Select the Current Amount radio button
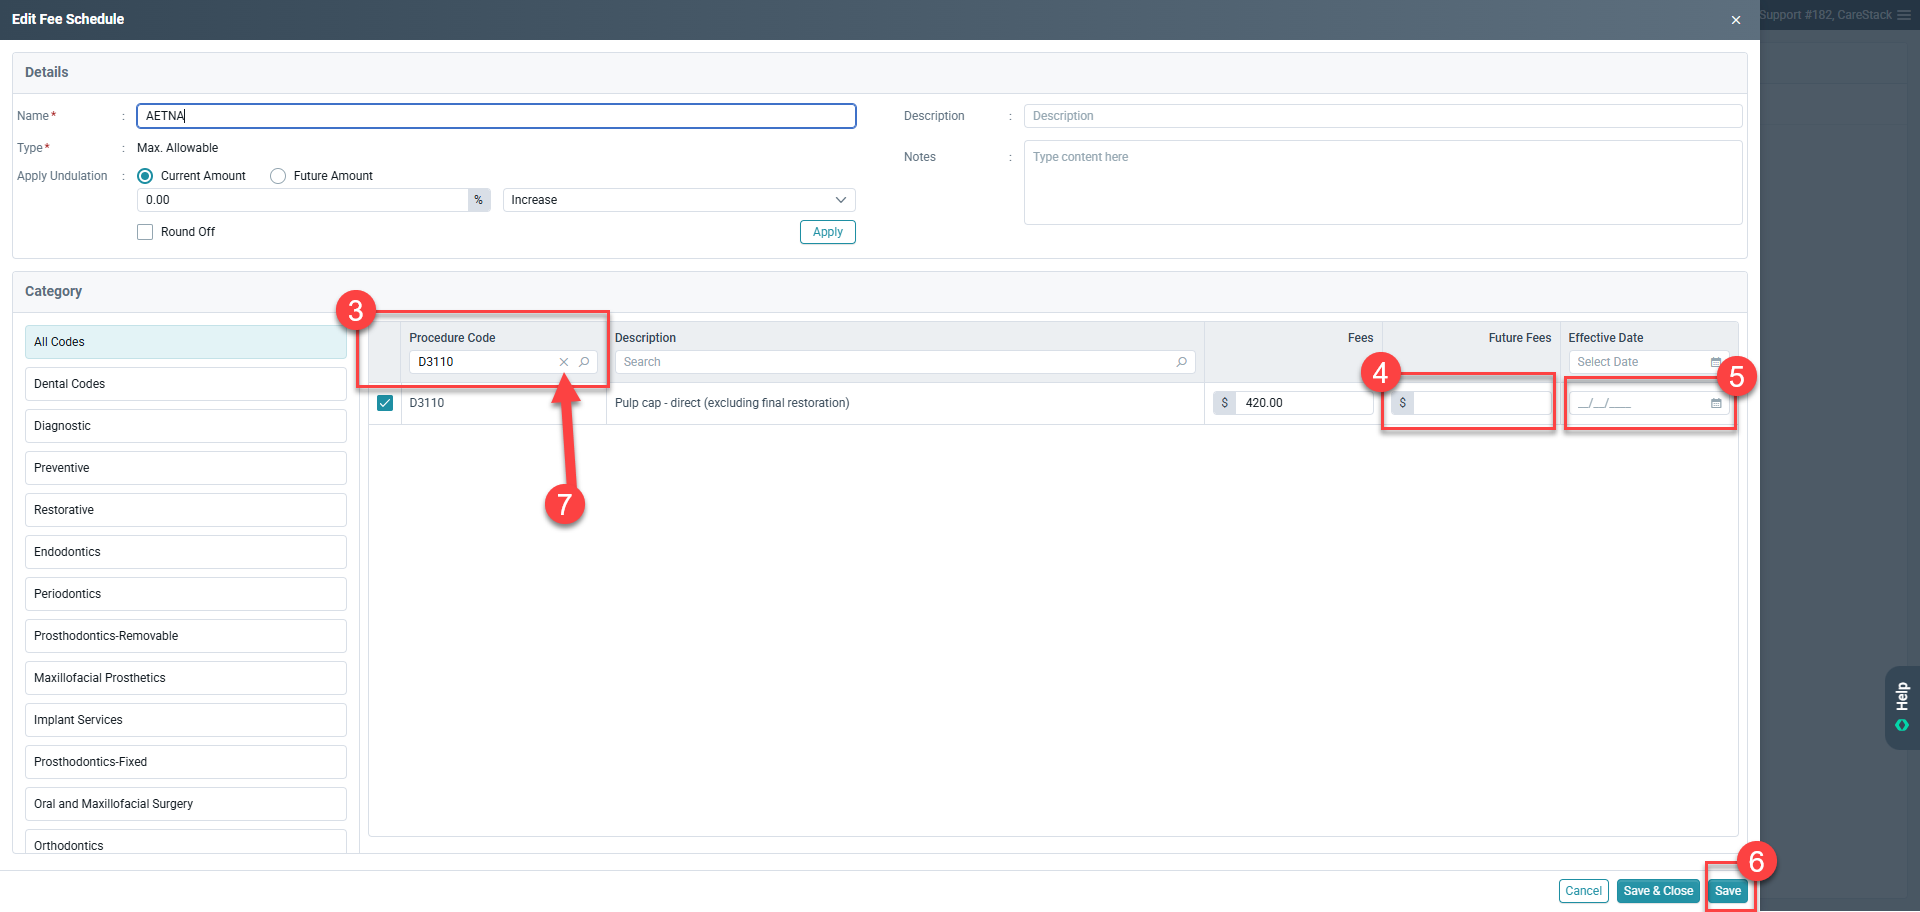The image size is (1920, 912). pyautogui.click(x=145, y=176)
